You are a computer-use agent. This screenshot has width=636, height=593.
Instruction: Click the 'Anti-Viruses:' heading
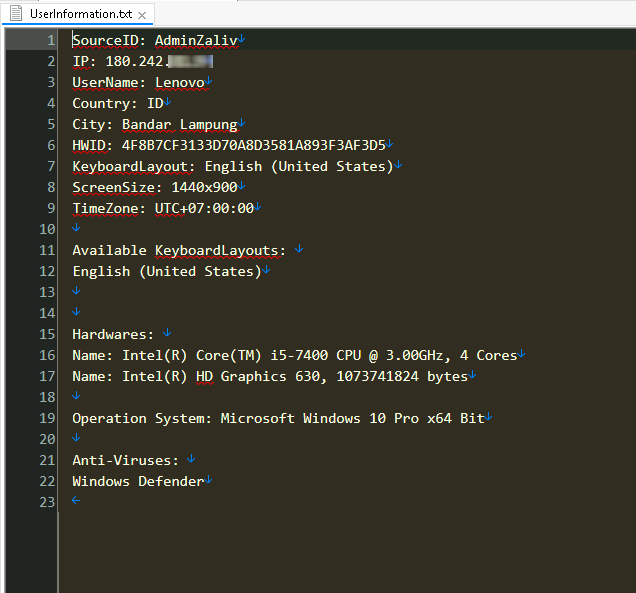click(125, 460)
